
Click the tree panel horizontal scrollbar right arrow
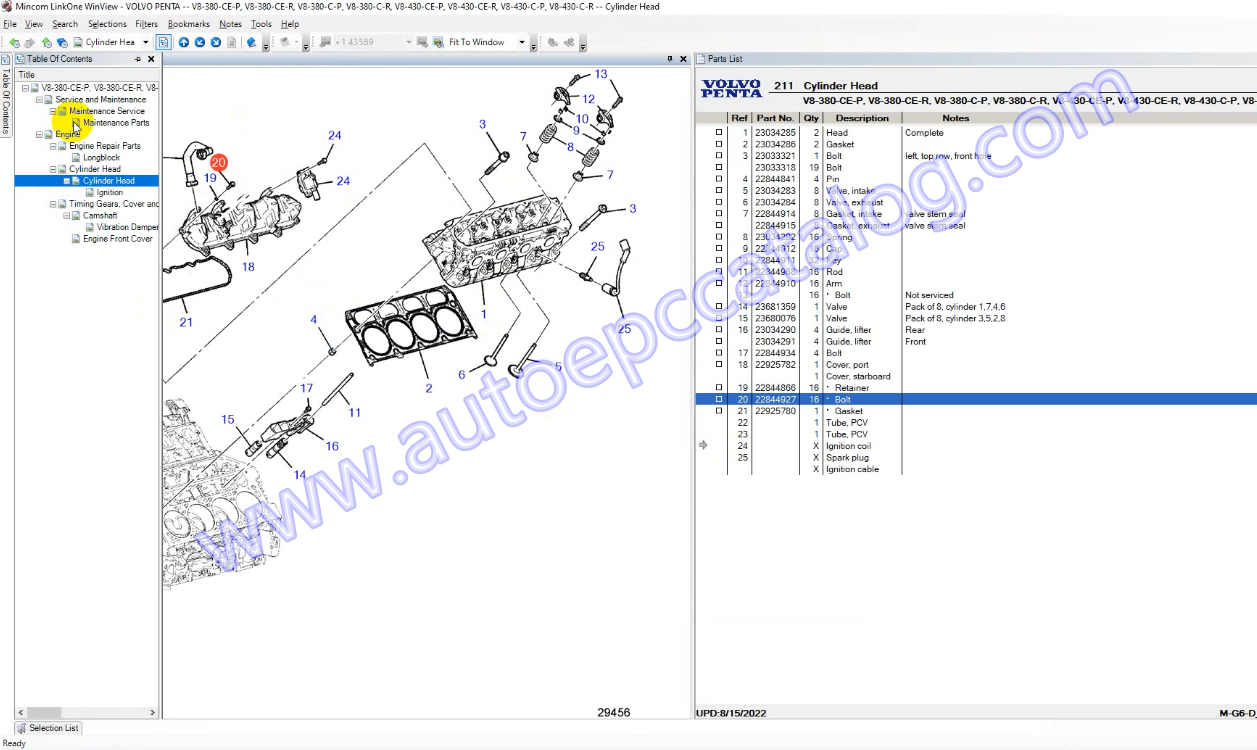[152, 713]
